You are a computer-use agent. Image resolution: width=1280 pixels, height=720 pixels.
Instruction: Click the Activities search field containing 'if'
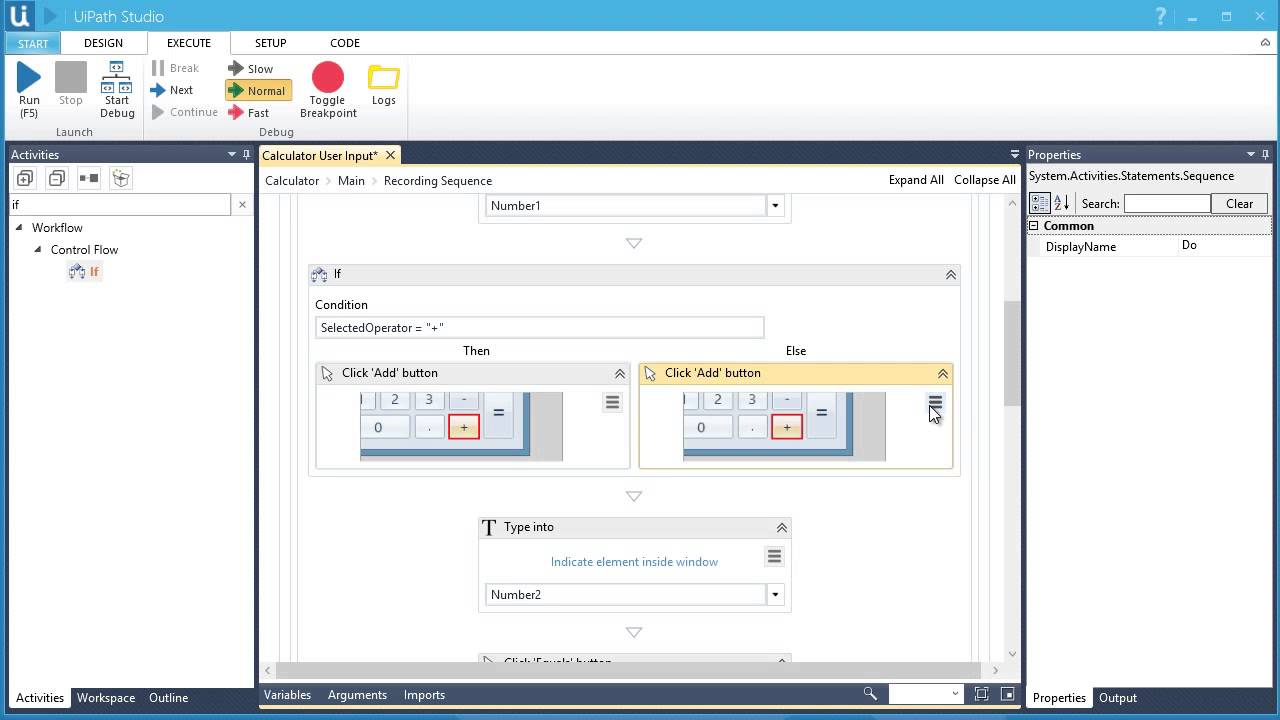118,204
